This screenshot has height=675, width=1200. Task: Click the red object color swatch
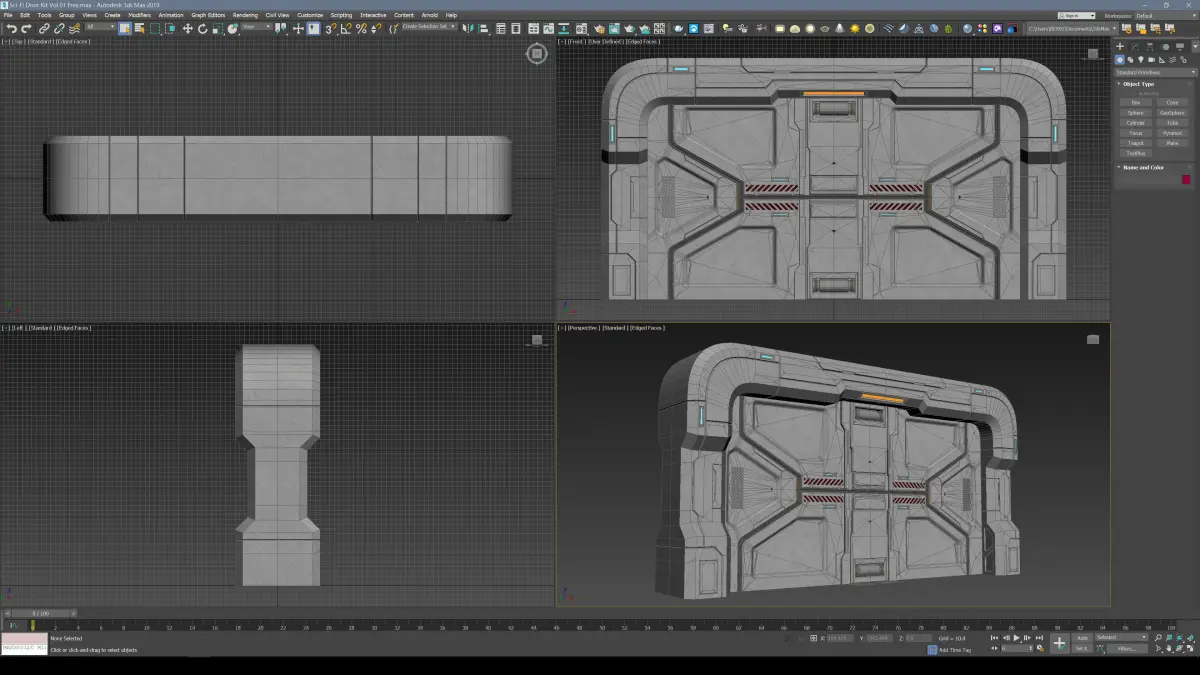coord(1186,180)
